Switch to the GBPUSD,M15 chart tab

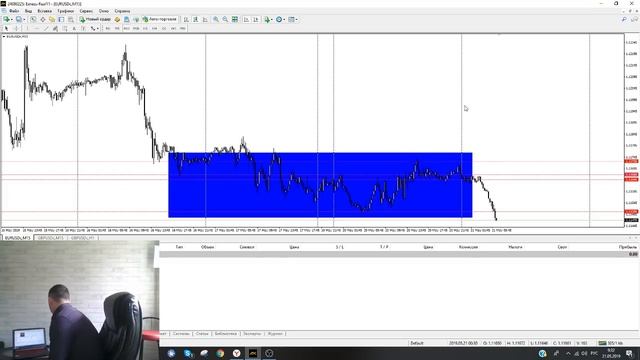pyautogui.click(x=51, y=238)
